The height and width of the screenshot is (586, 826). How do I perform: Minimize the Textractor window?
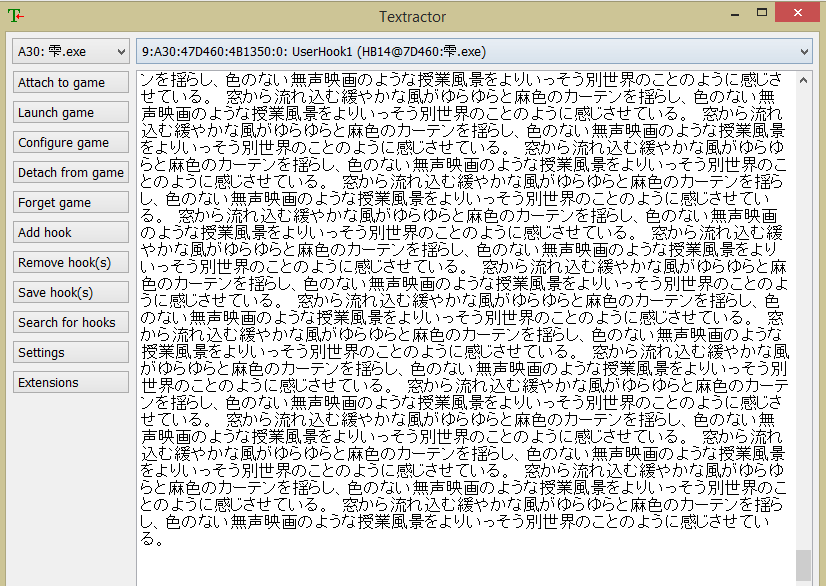735,14
